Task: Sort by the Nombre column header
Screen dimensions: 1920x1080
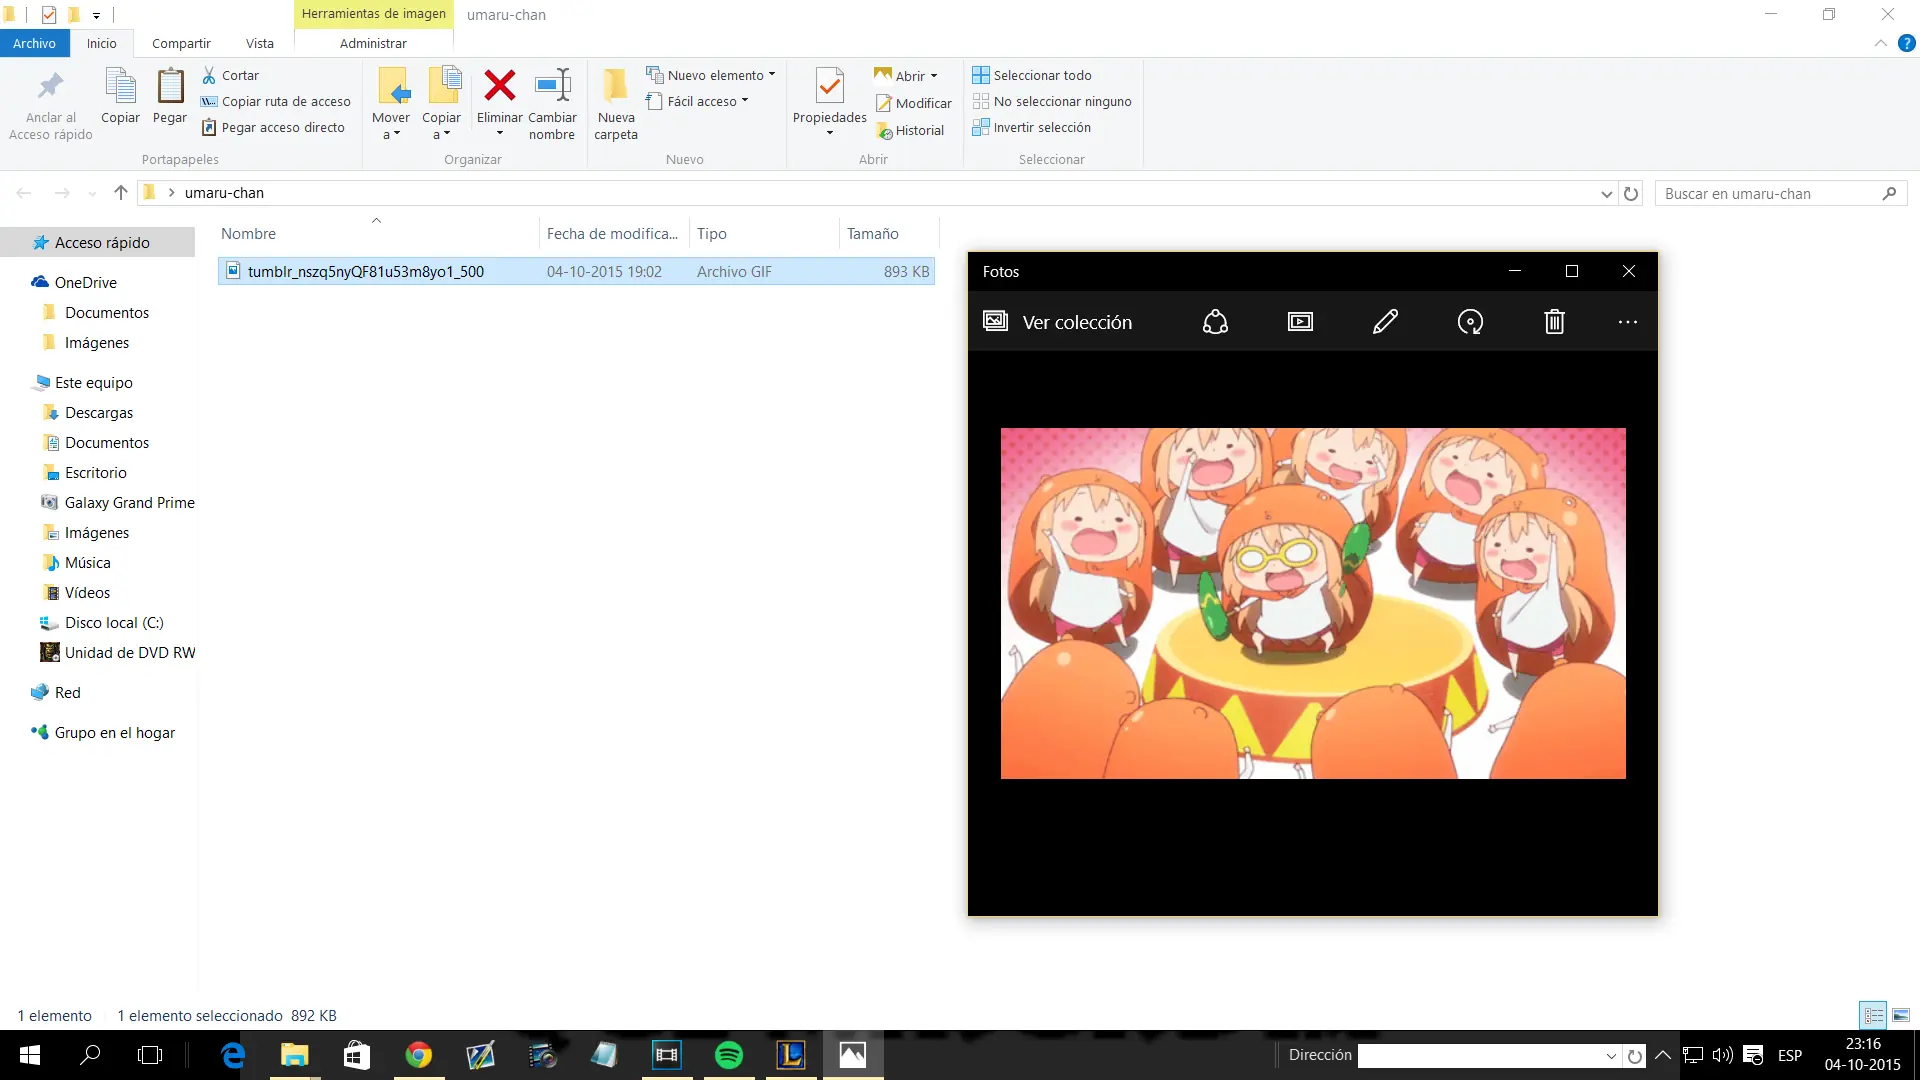Action: pos(379,233)
